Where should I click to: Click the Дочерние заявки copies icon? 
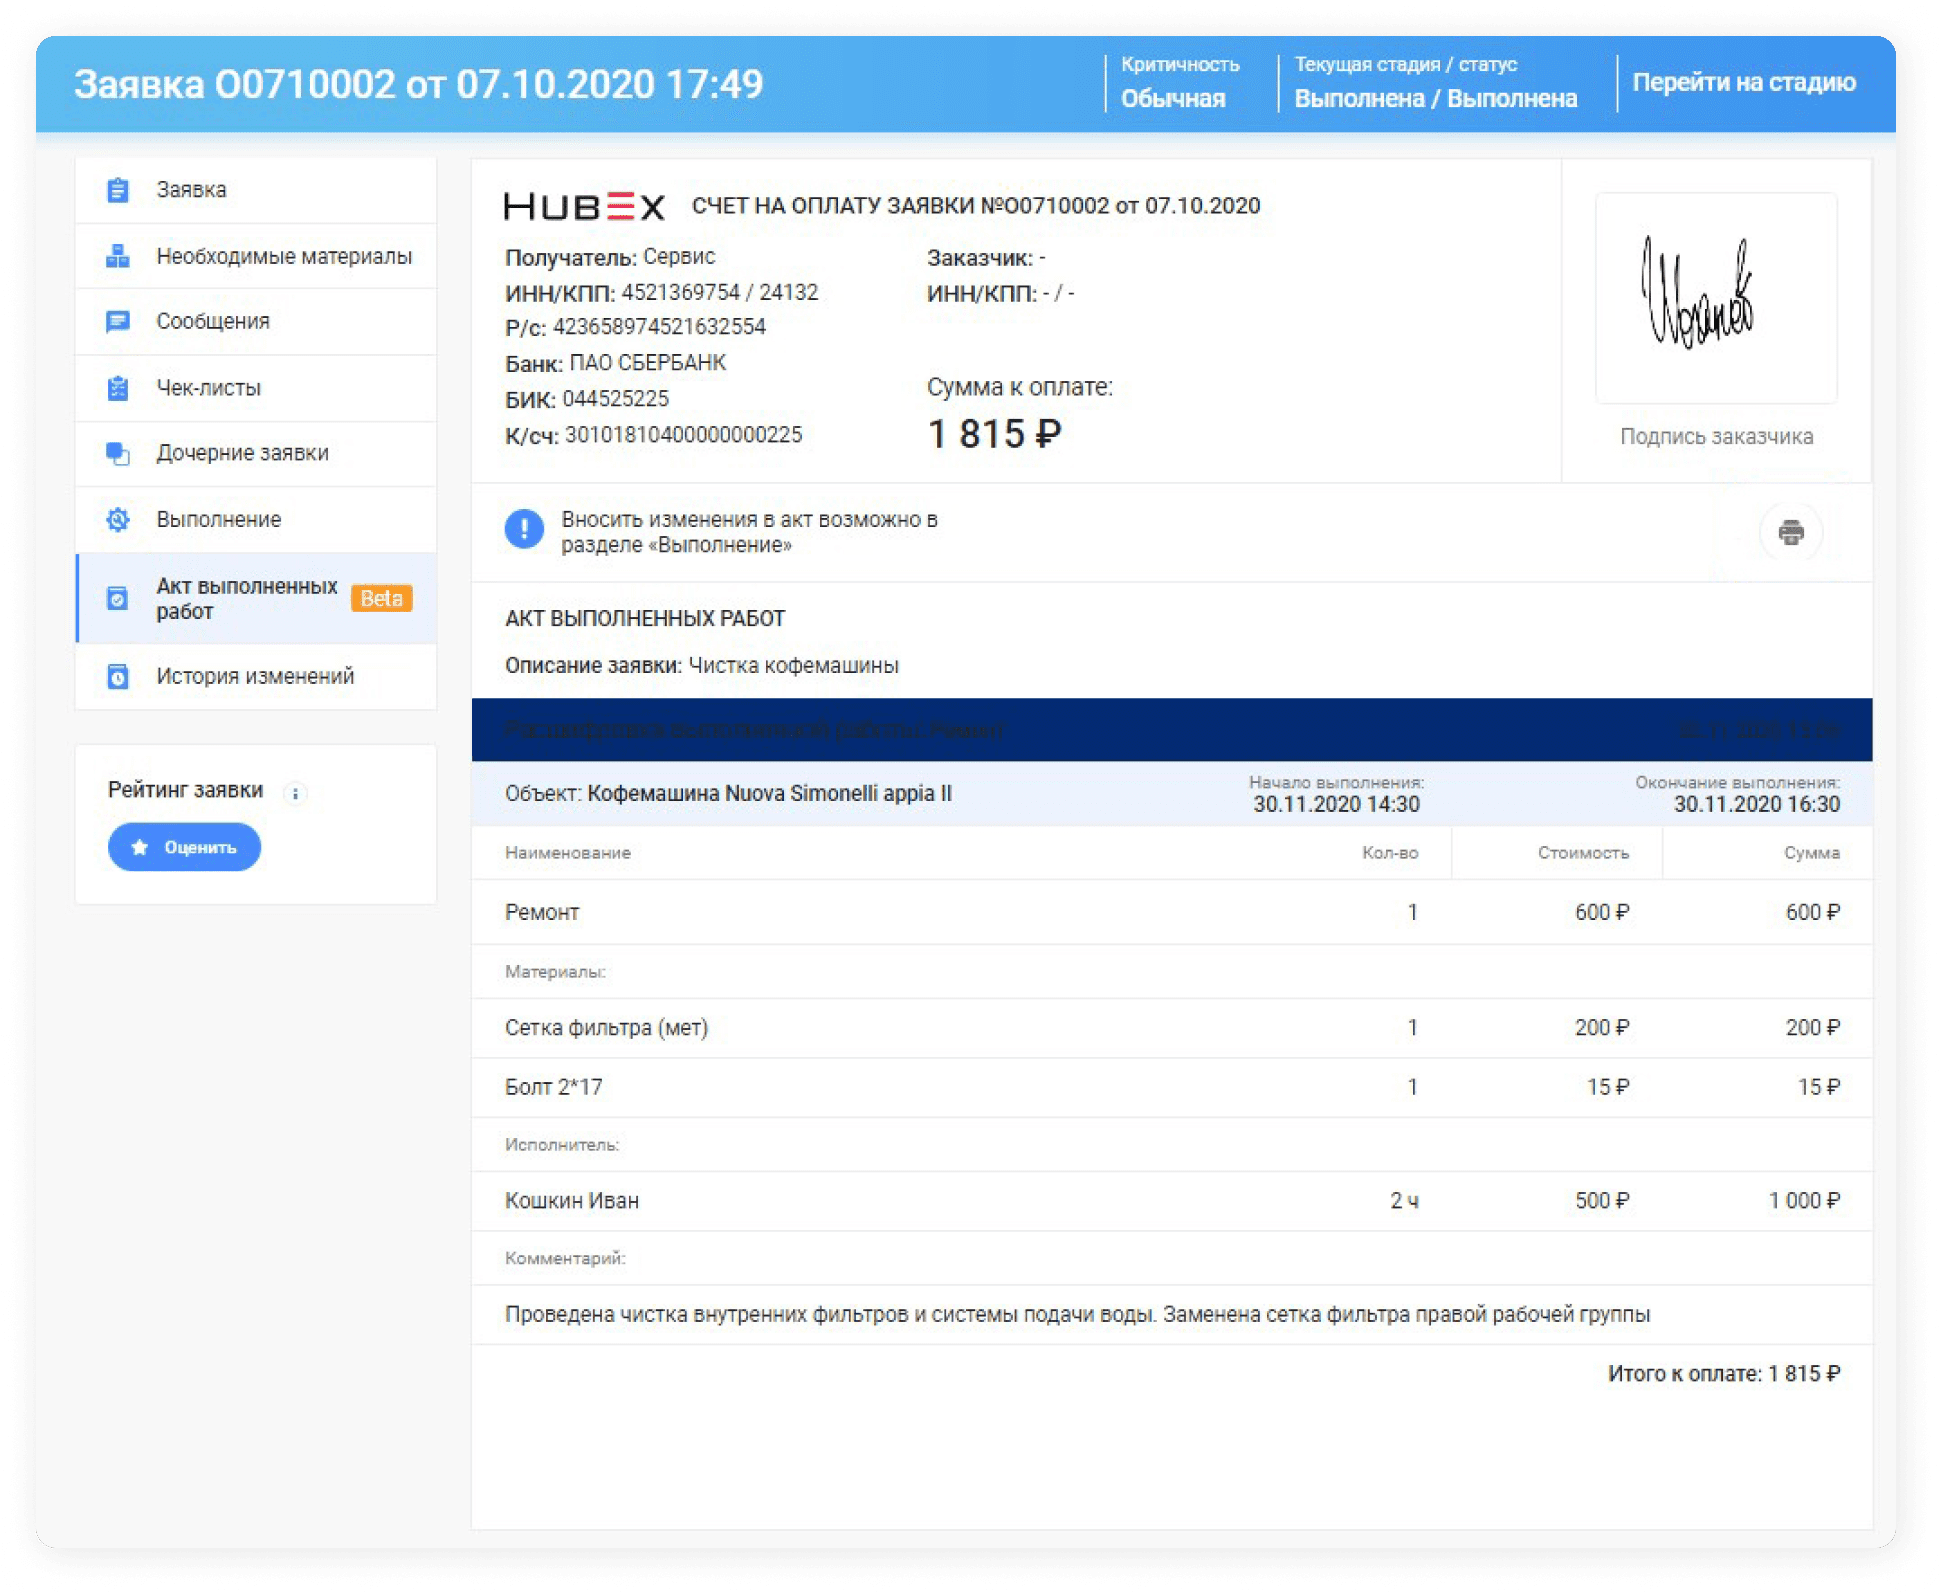click(119, 452)
